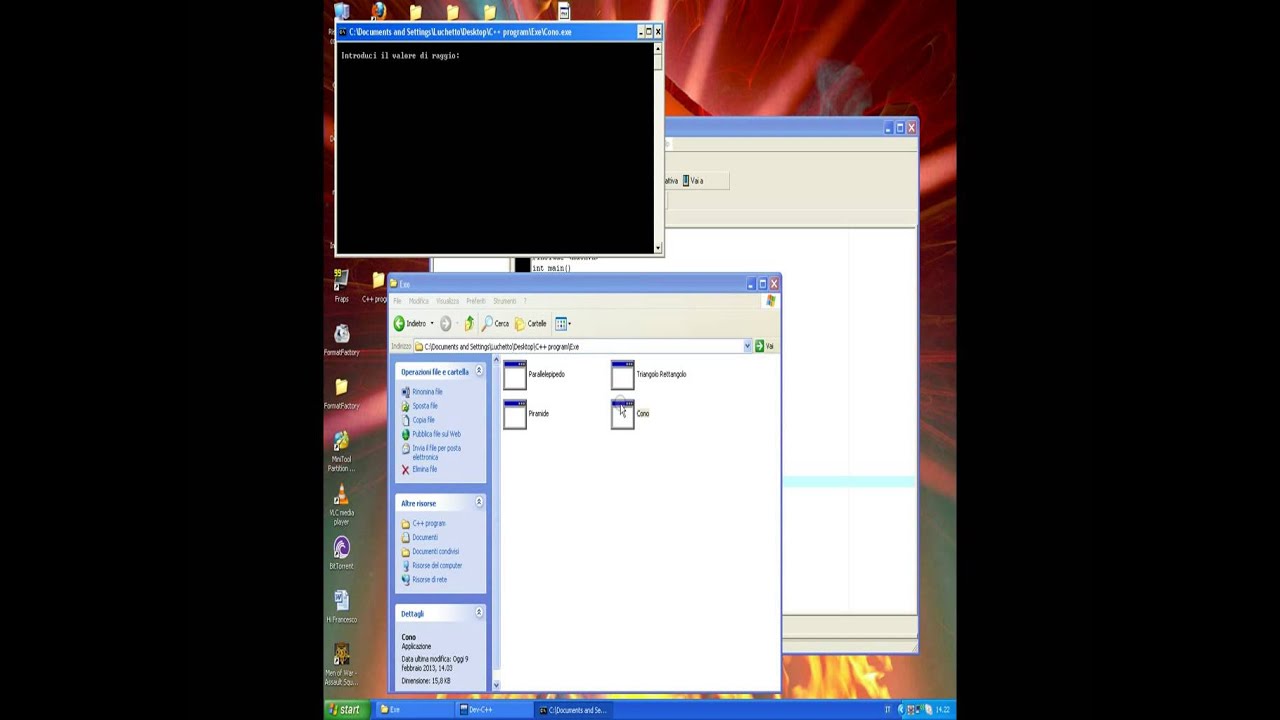Switch to the Exe taskbar button
The height and width of the screenshot is (720, 1280).
click(412, 710)
